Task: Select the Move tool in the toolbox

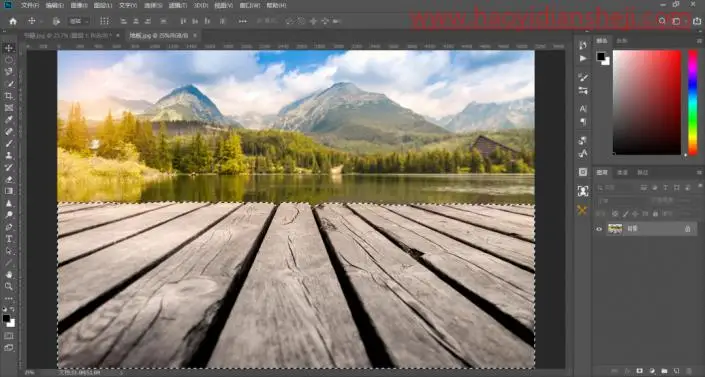Action: (x=9, y=48)
